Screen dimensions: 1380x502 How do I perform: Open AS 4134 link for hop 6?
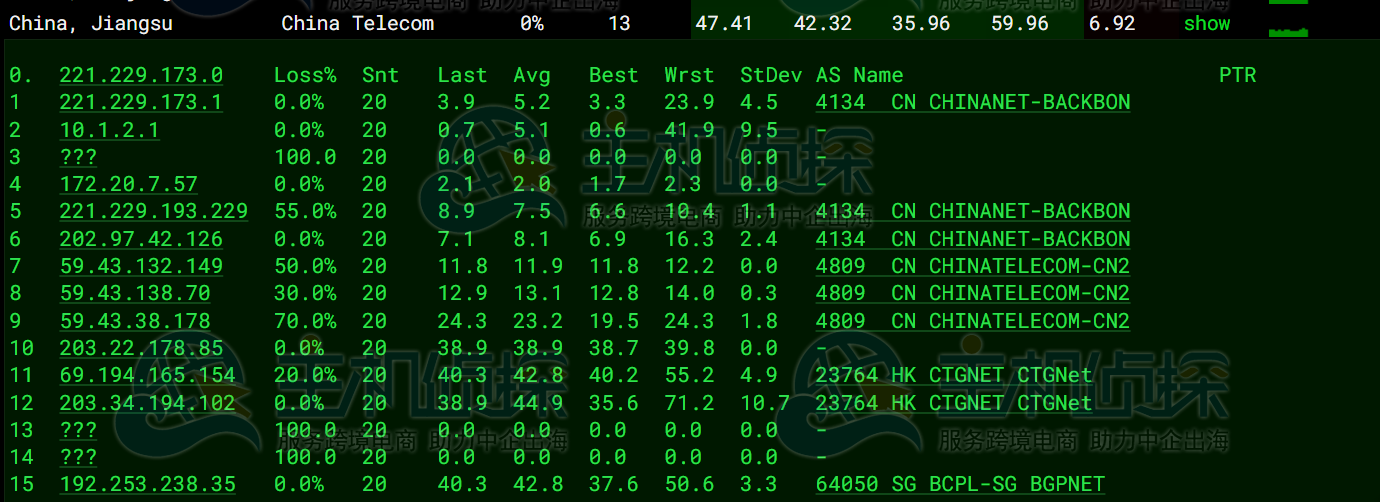(x=973, y=239)
